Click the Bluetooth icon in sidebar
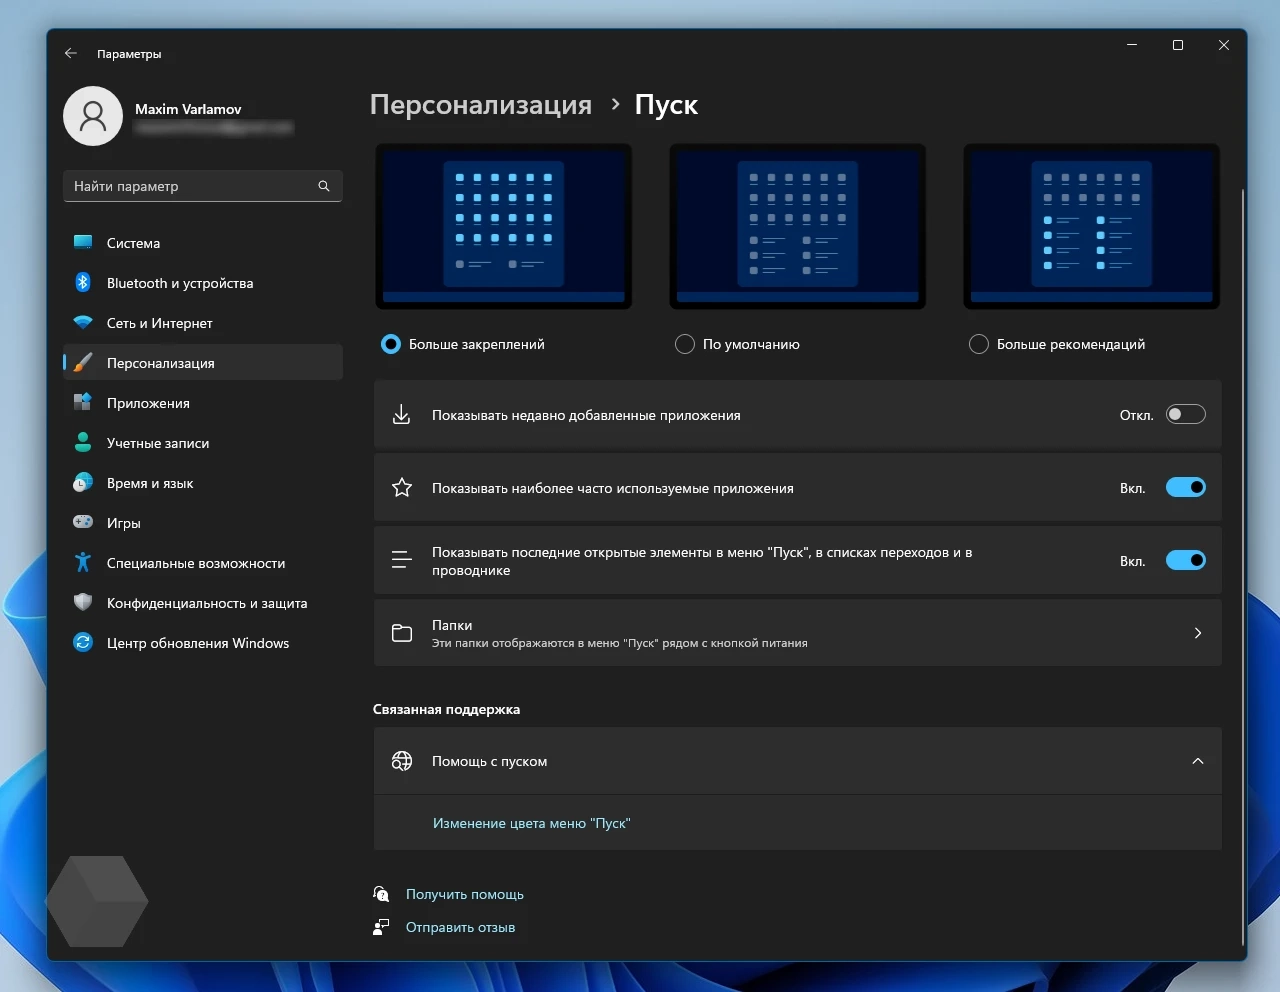Viewport: 1280px width, 992px height. click(x=83, y=283)
